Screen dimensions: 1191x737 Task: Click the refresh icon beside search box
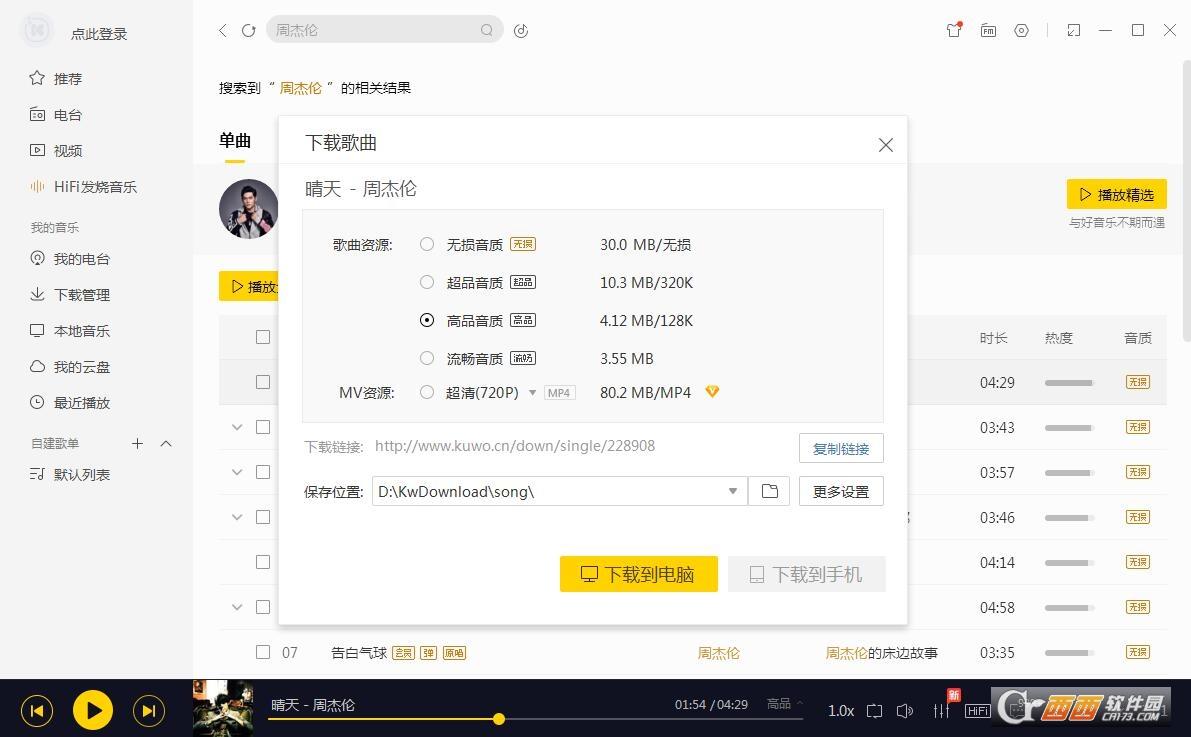(x=248, y=30)
